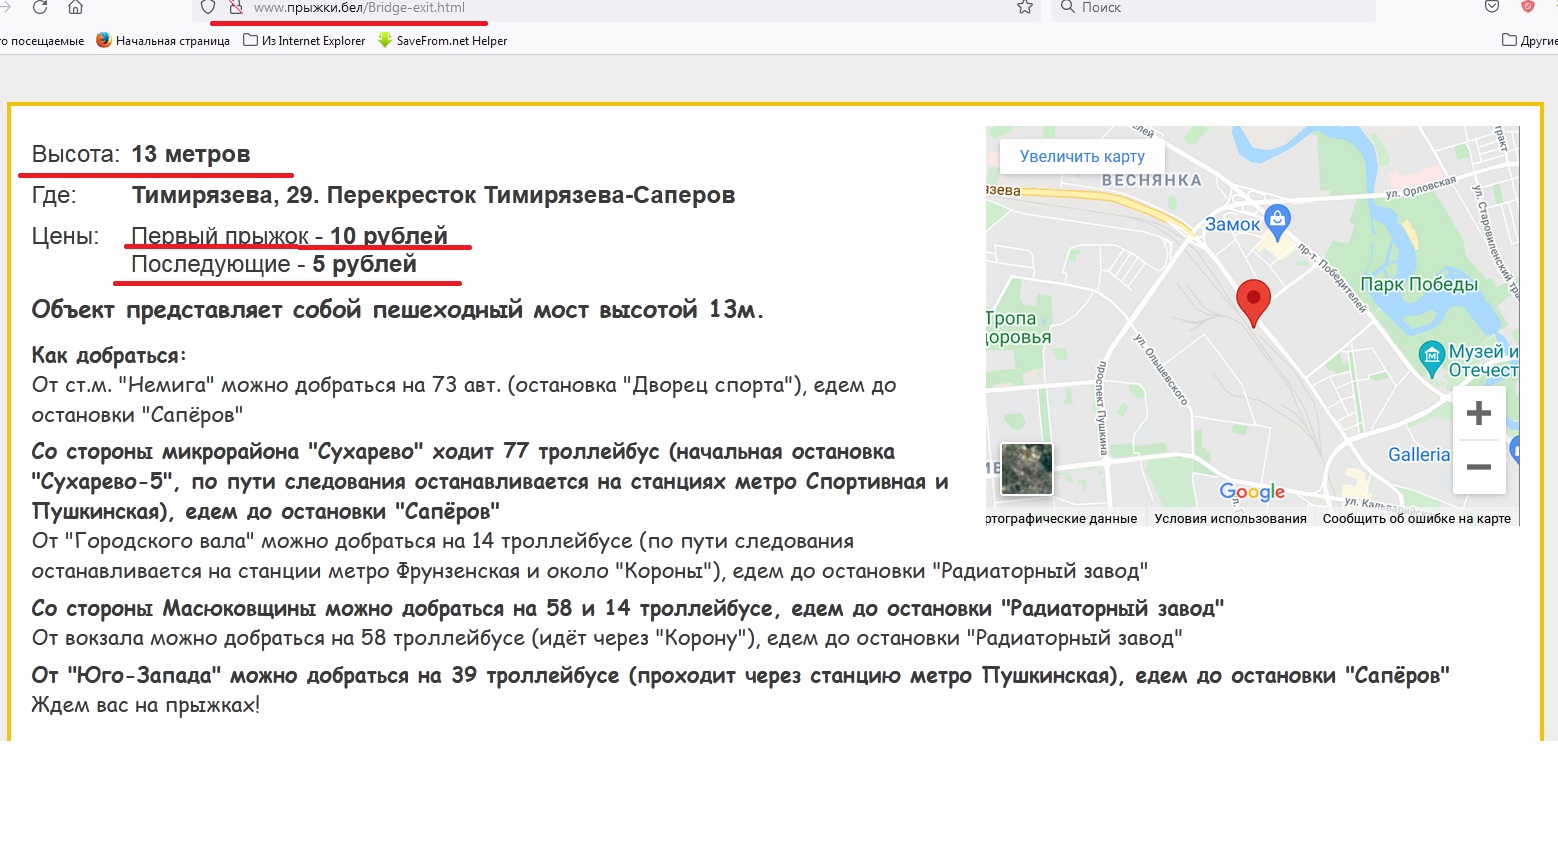Open the 'Другие' bookmarks folder
Screen dimensions: 1558x864
pyautogui.click(x=1530, y=41)
